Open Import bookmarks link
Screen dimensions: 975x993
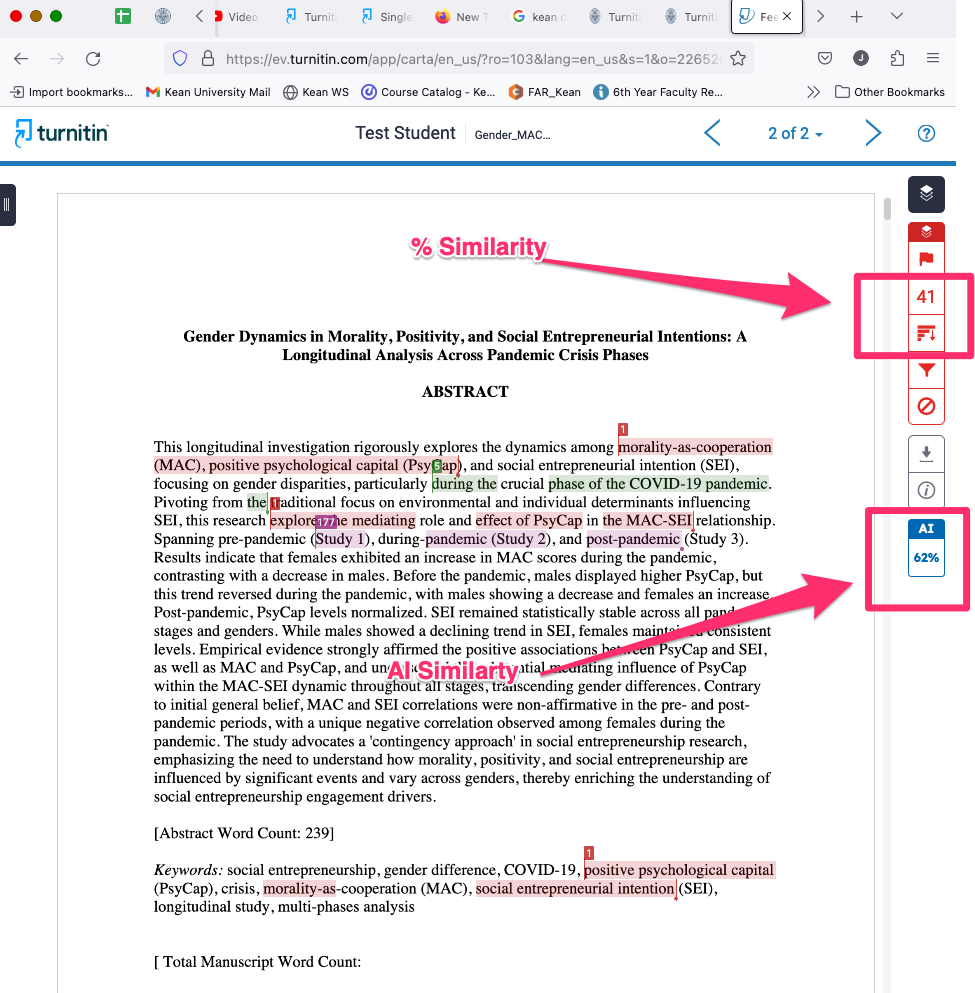(72, 92)
